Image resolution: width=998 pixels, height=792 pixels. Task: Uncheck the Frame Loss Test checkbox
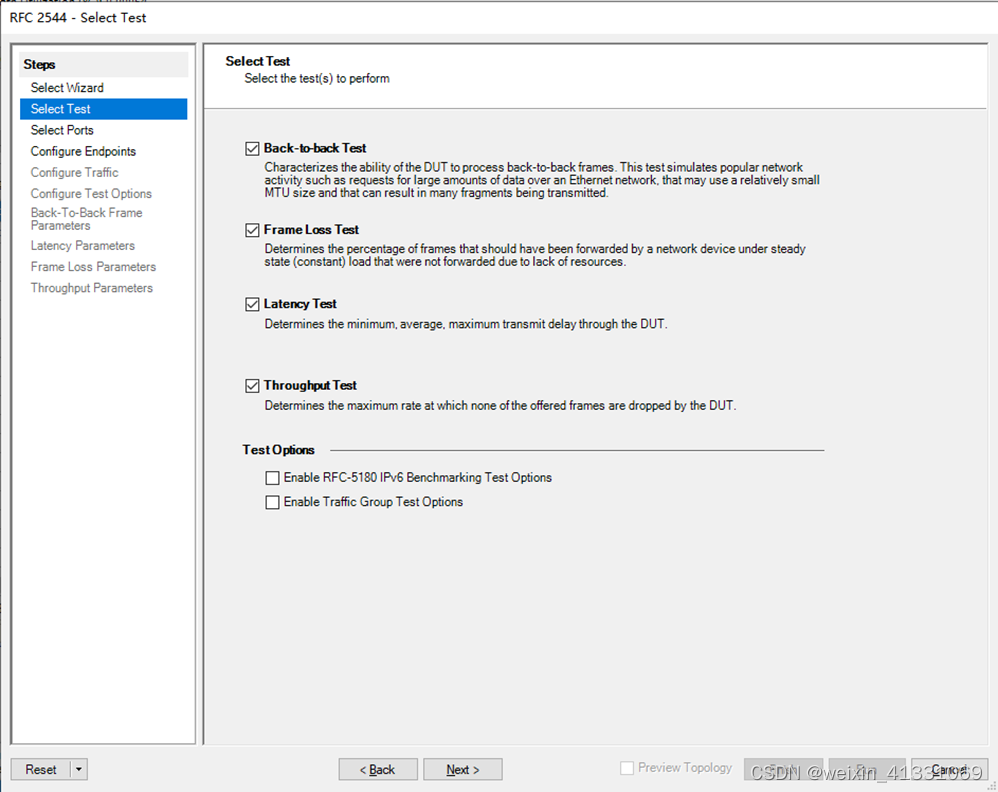(253, 230)
